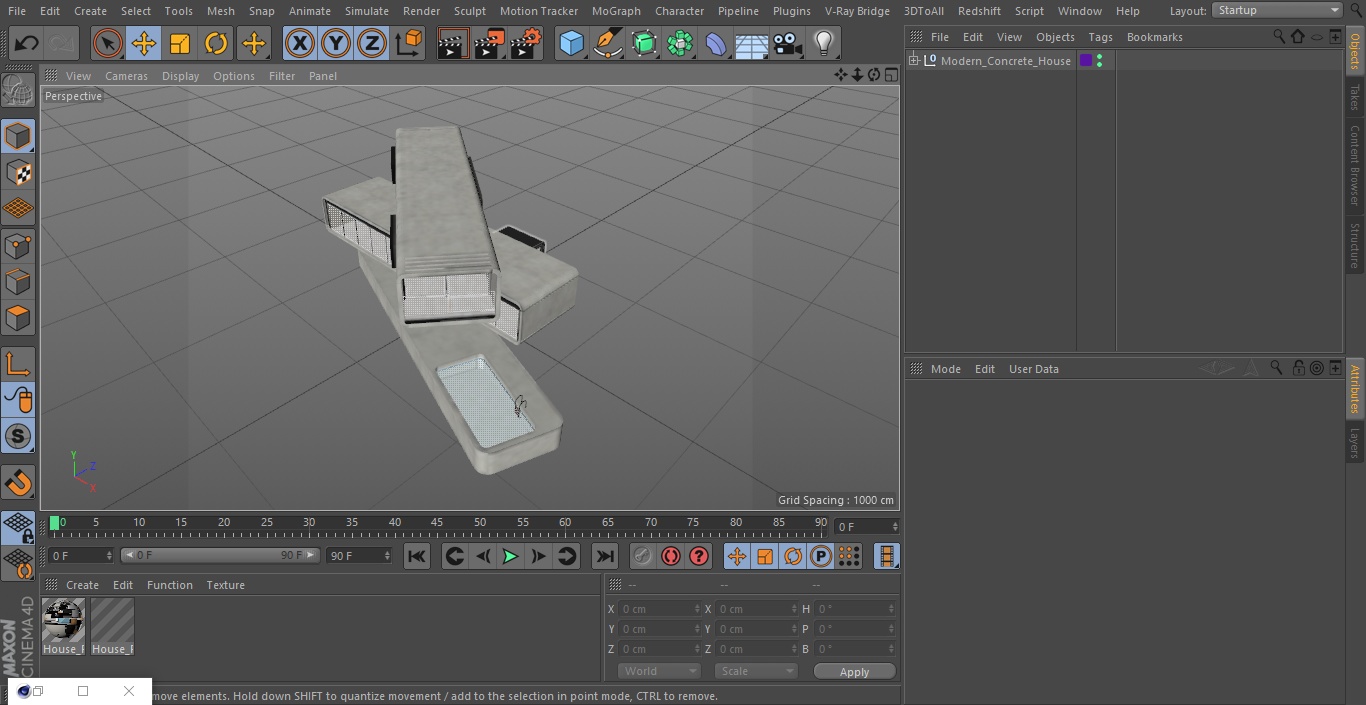Click the search icon in Objects panel

(1279, 37)
